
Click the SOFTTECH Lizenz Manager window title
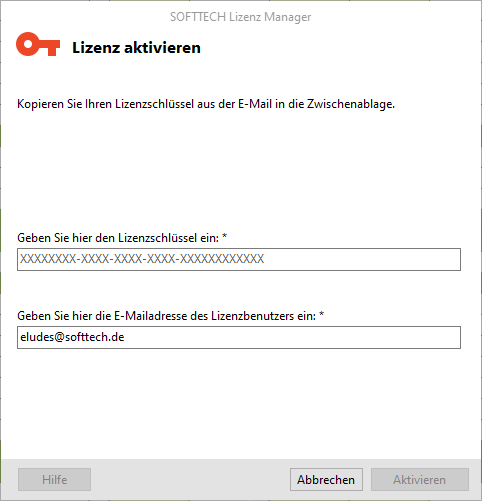pyautogui.click(x=240, y=17)
